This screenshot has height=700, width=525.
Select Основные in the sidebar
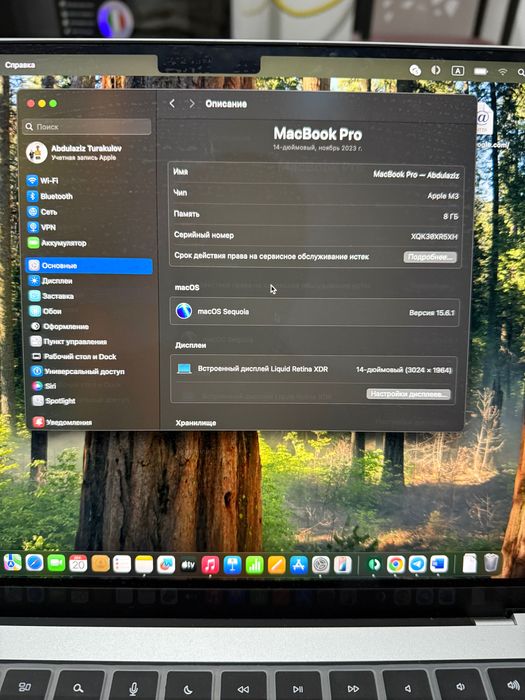[88, 266]
